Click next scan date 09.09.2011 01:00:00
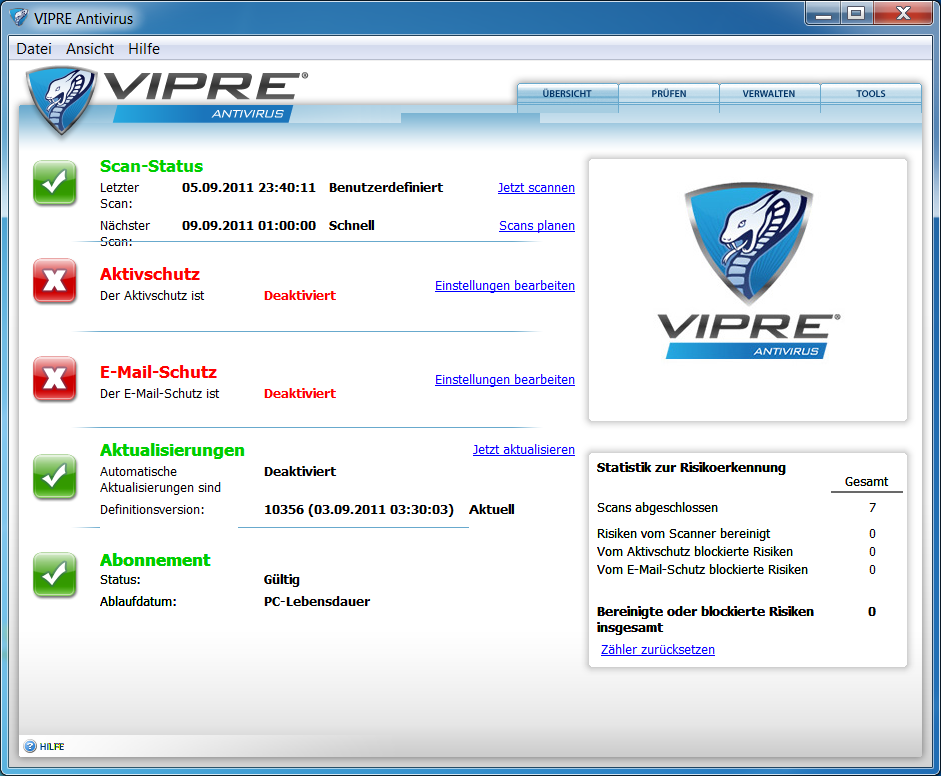941x776 pixels. [x=248, y=226]
